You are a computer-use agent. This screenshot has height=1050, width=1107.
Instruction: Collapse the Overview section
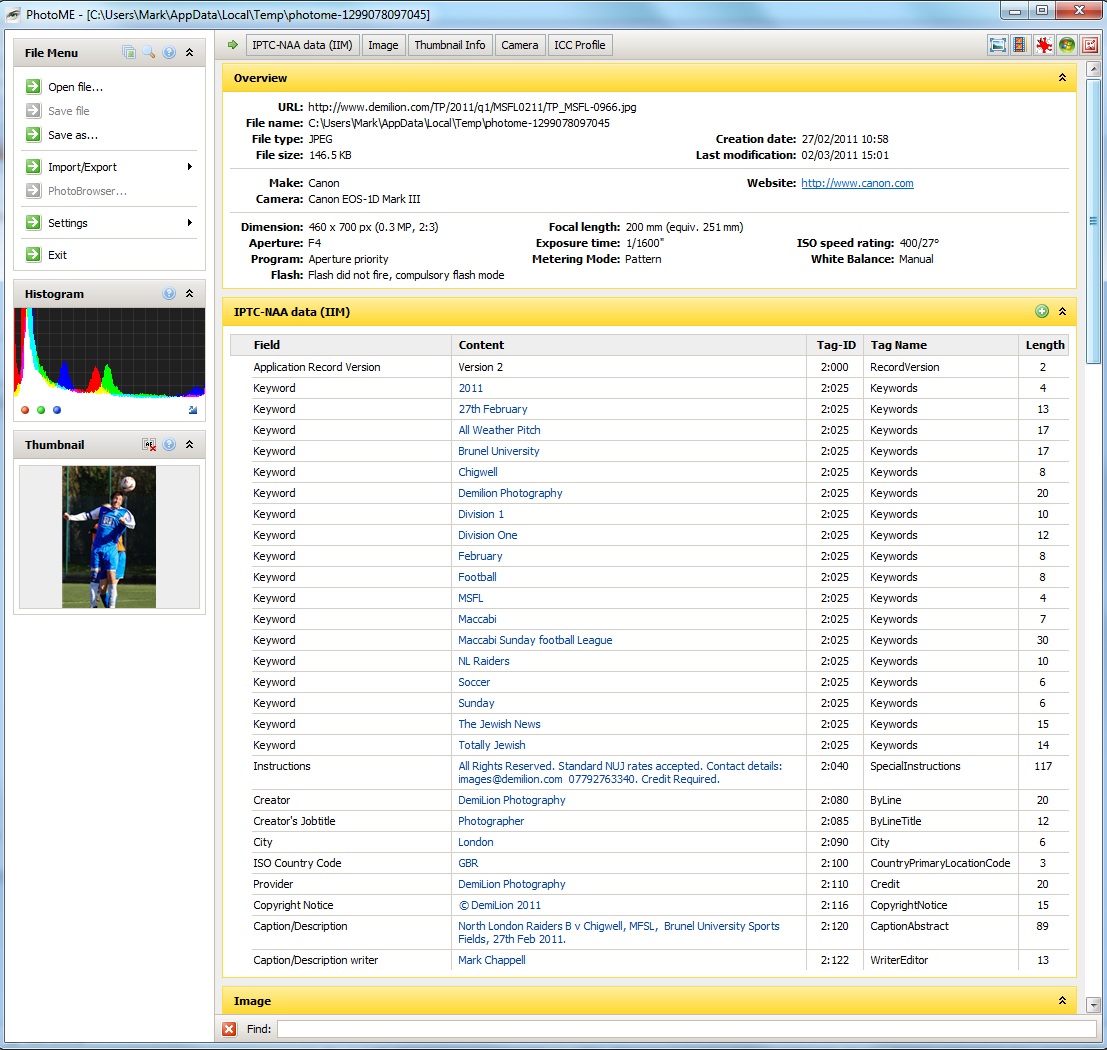click(1062, 78)
